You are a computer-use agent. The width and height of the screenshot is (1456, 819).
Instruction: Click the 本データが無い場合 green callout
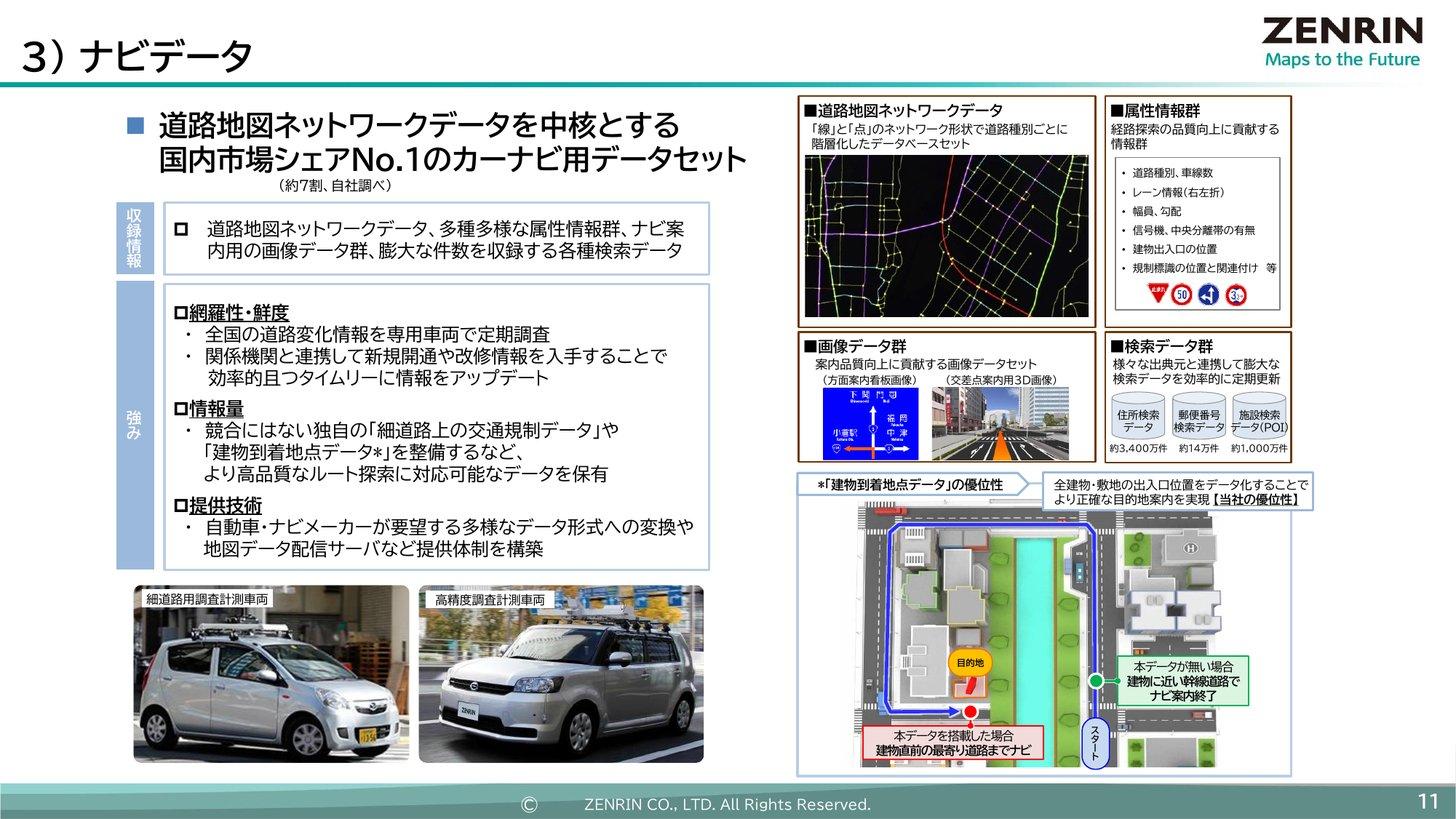click(x=1183, y=681)
